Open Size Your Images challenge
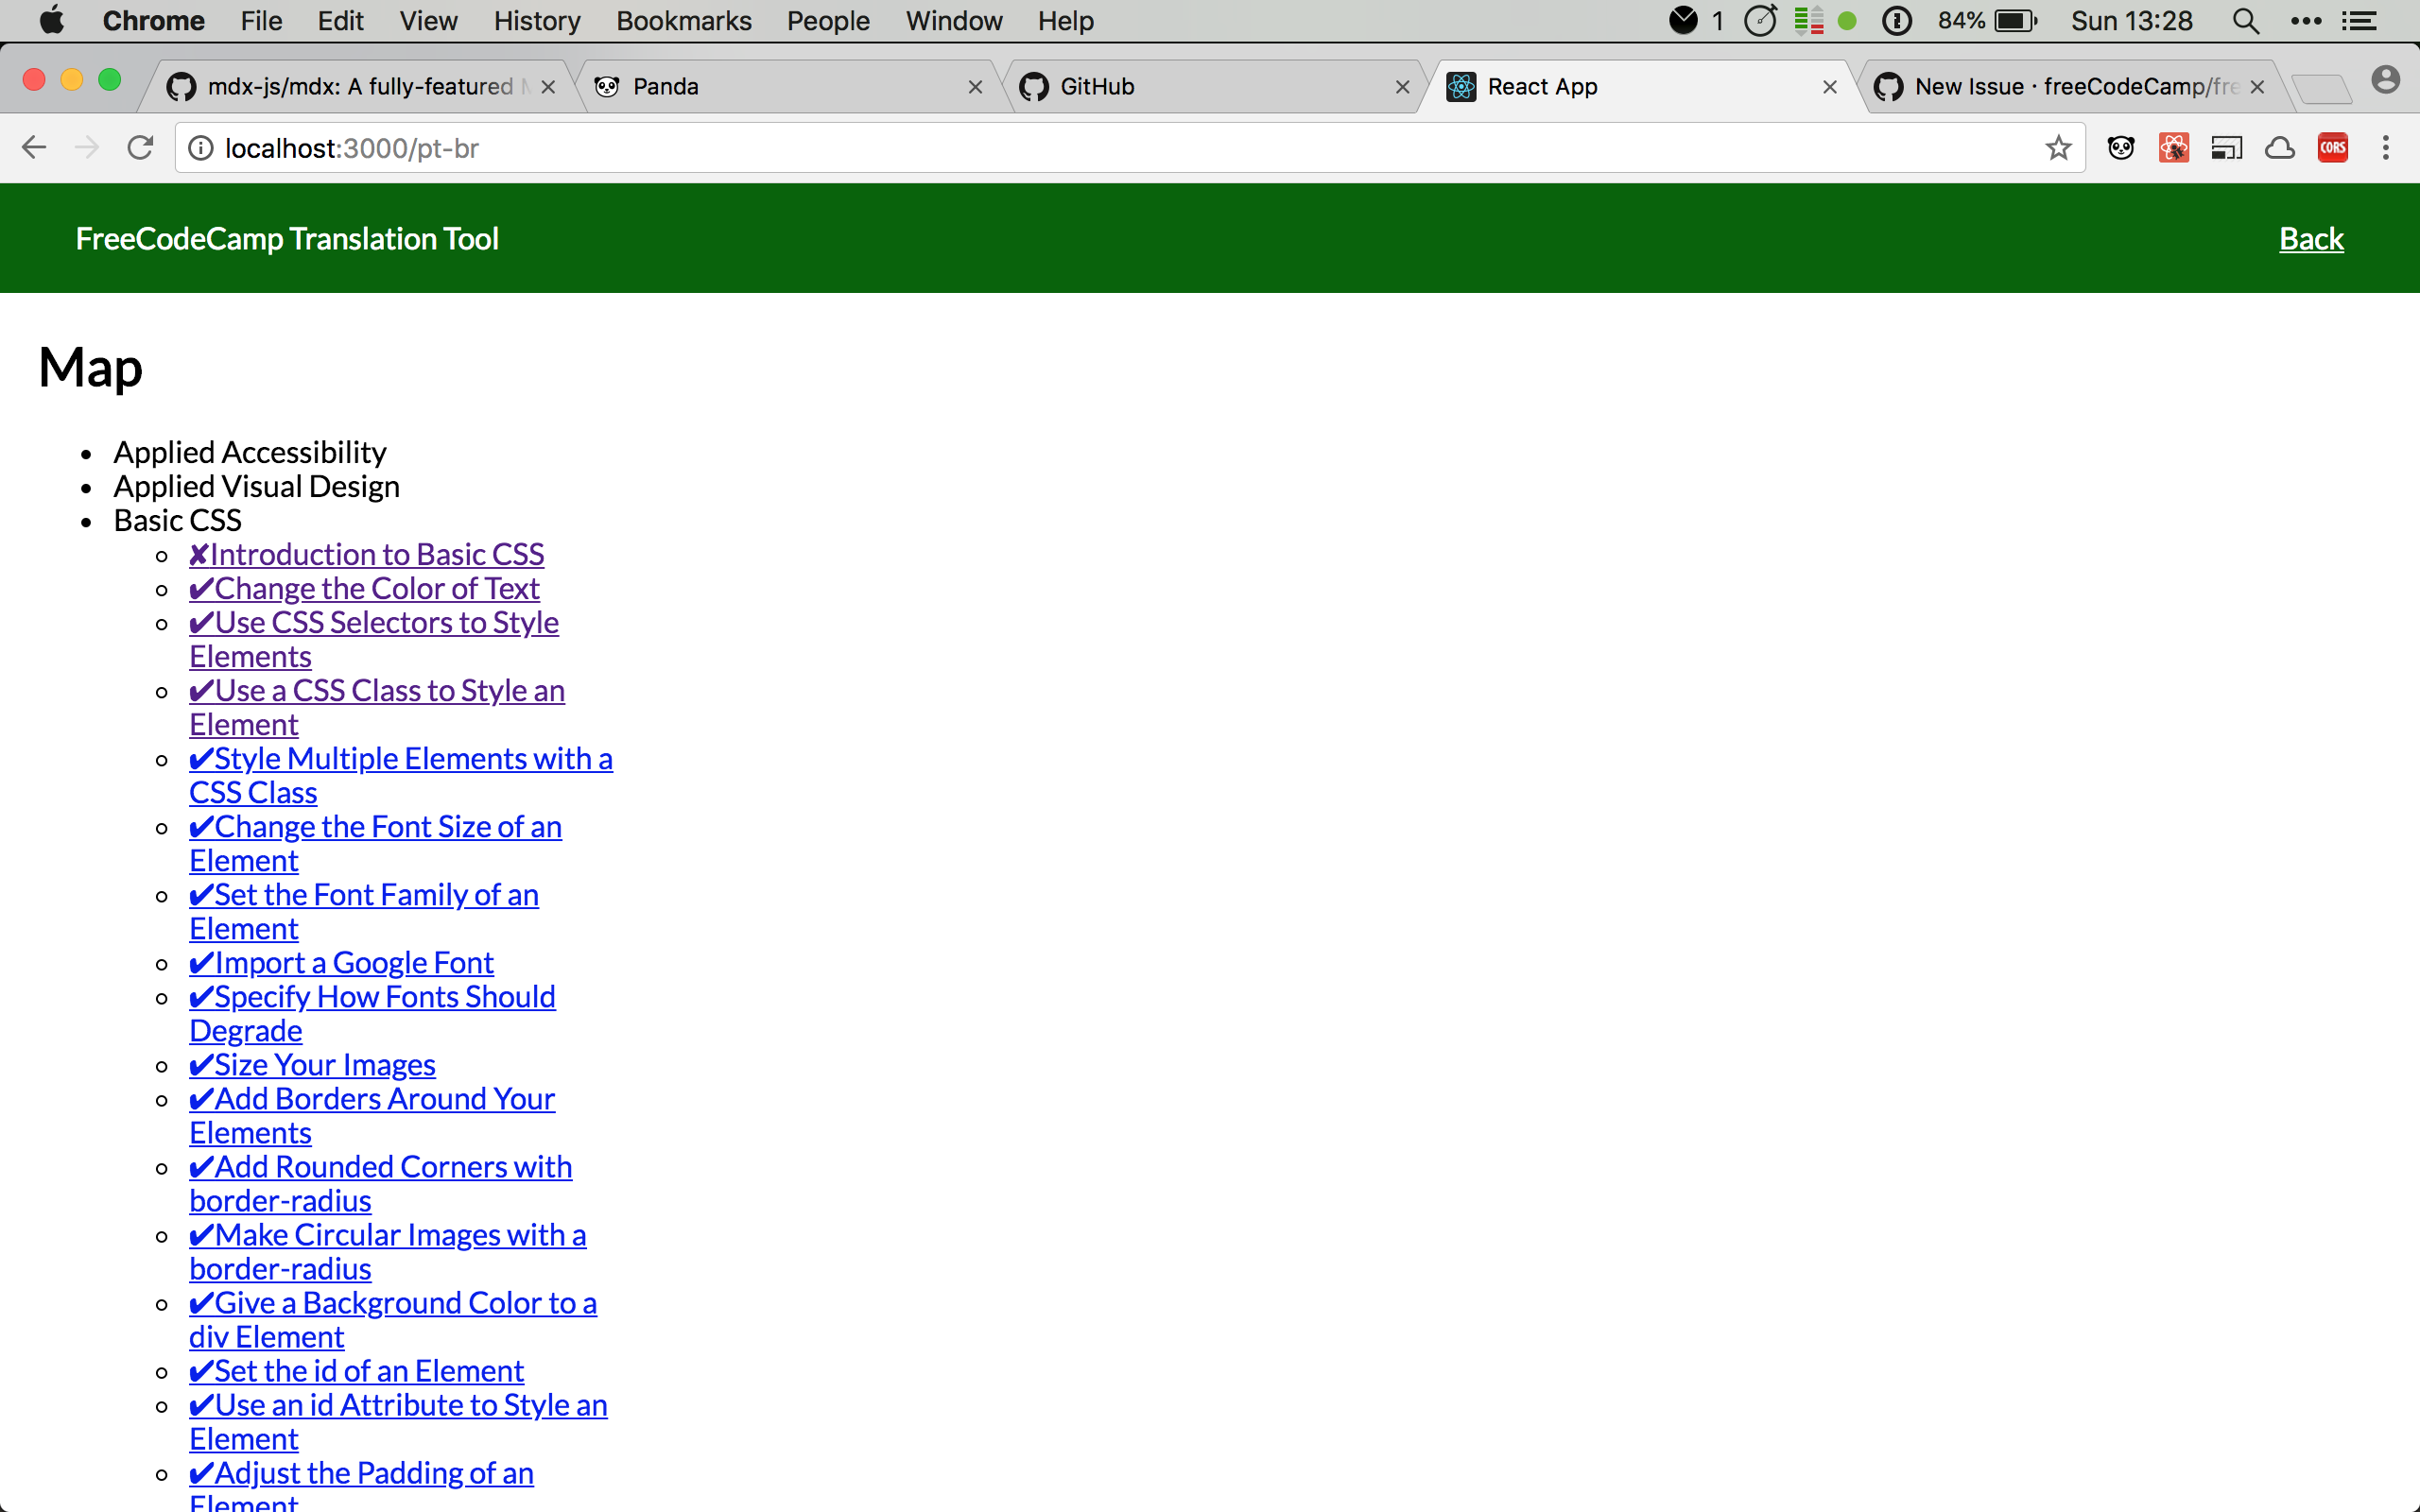 312,1064
